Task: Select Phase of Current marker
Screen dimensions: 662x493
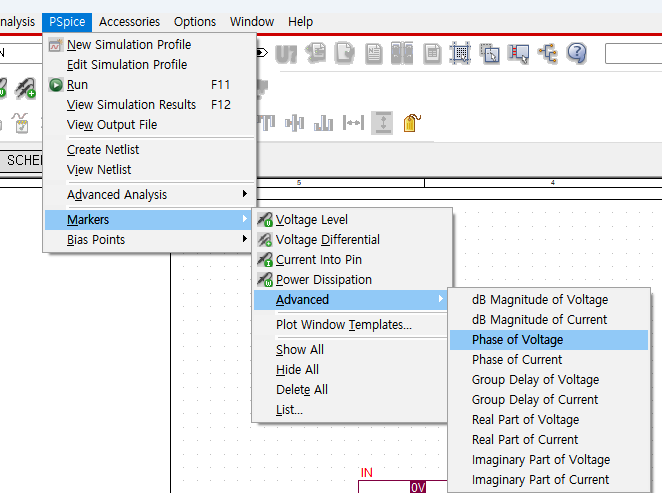Action: pos(549,360)
